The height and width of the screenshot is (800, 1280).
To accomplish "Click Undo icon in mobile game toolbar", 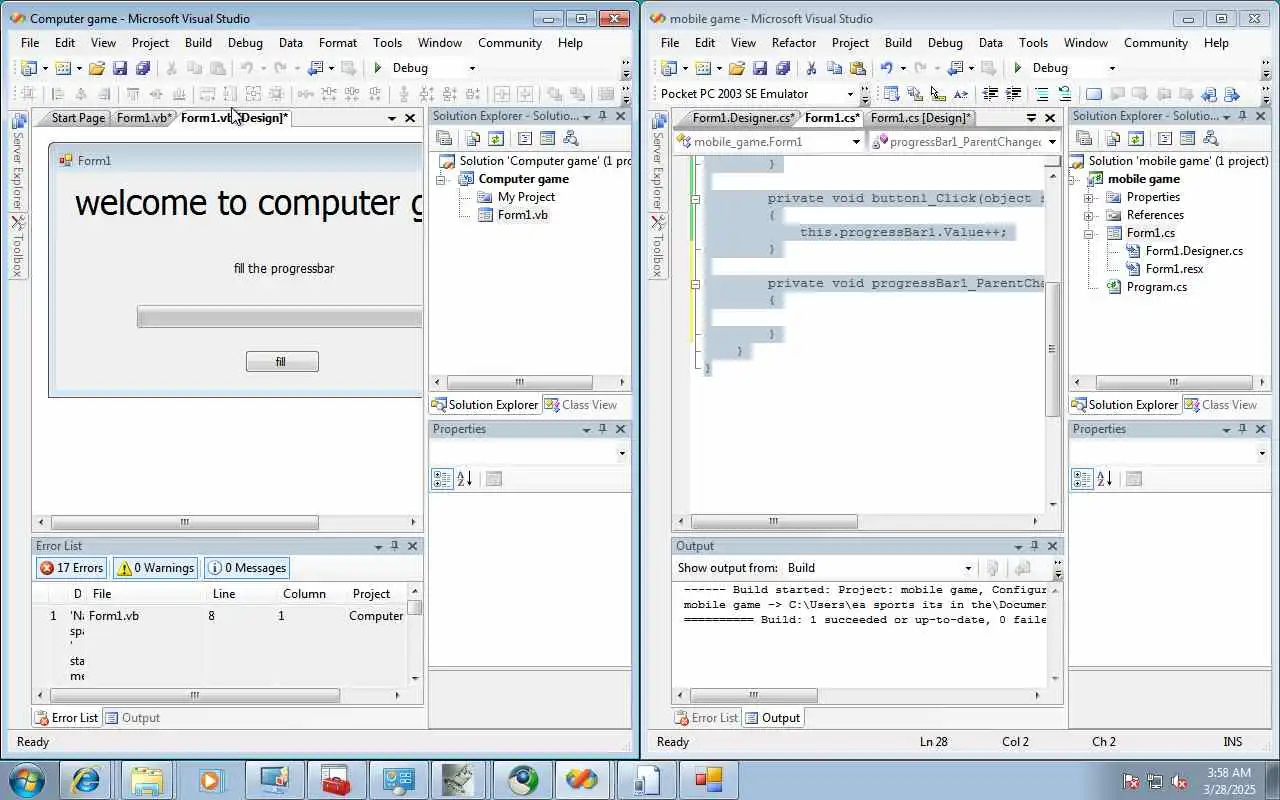I will (886, 68).
